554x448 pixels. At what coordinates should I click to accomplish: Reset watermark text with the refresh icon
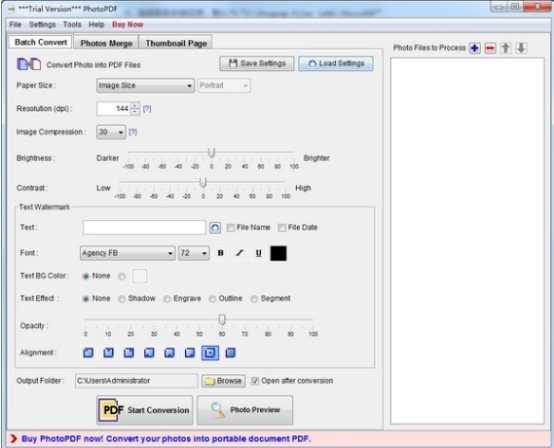click(x=215, y=228)
